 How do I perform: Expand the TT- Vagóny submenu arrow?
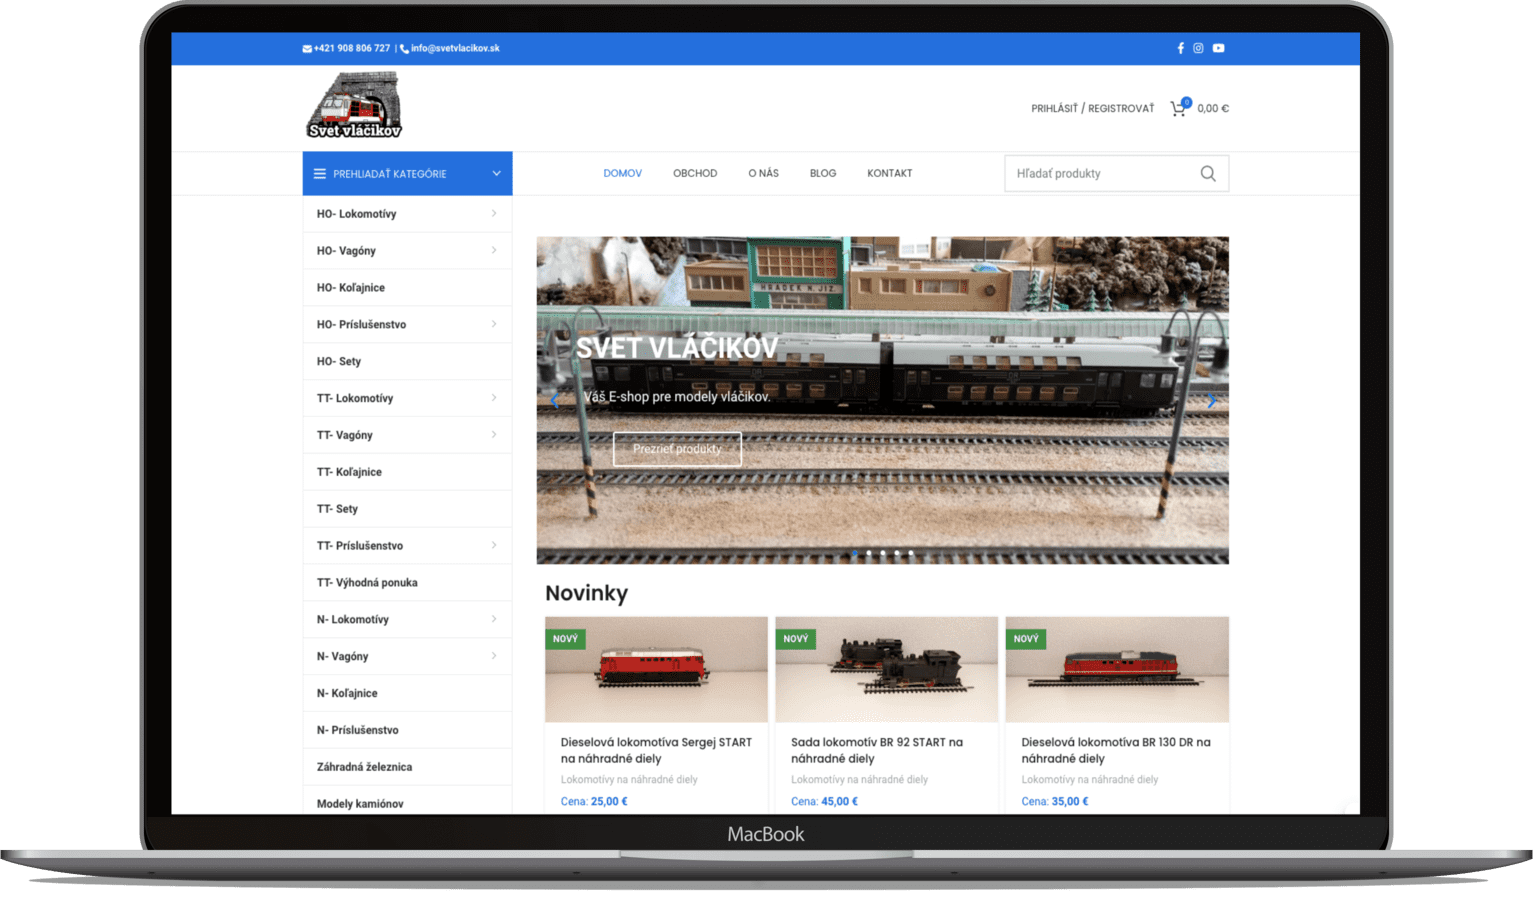point(494,435)
